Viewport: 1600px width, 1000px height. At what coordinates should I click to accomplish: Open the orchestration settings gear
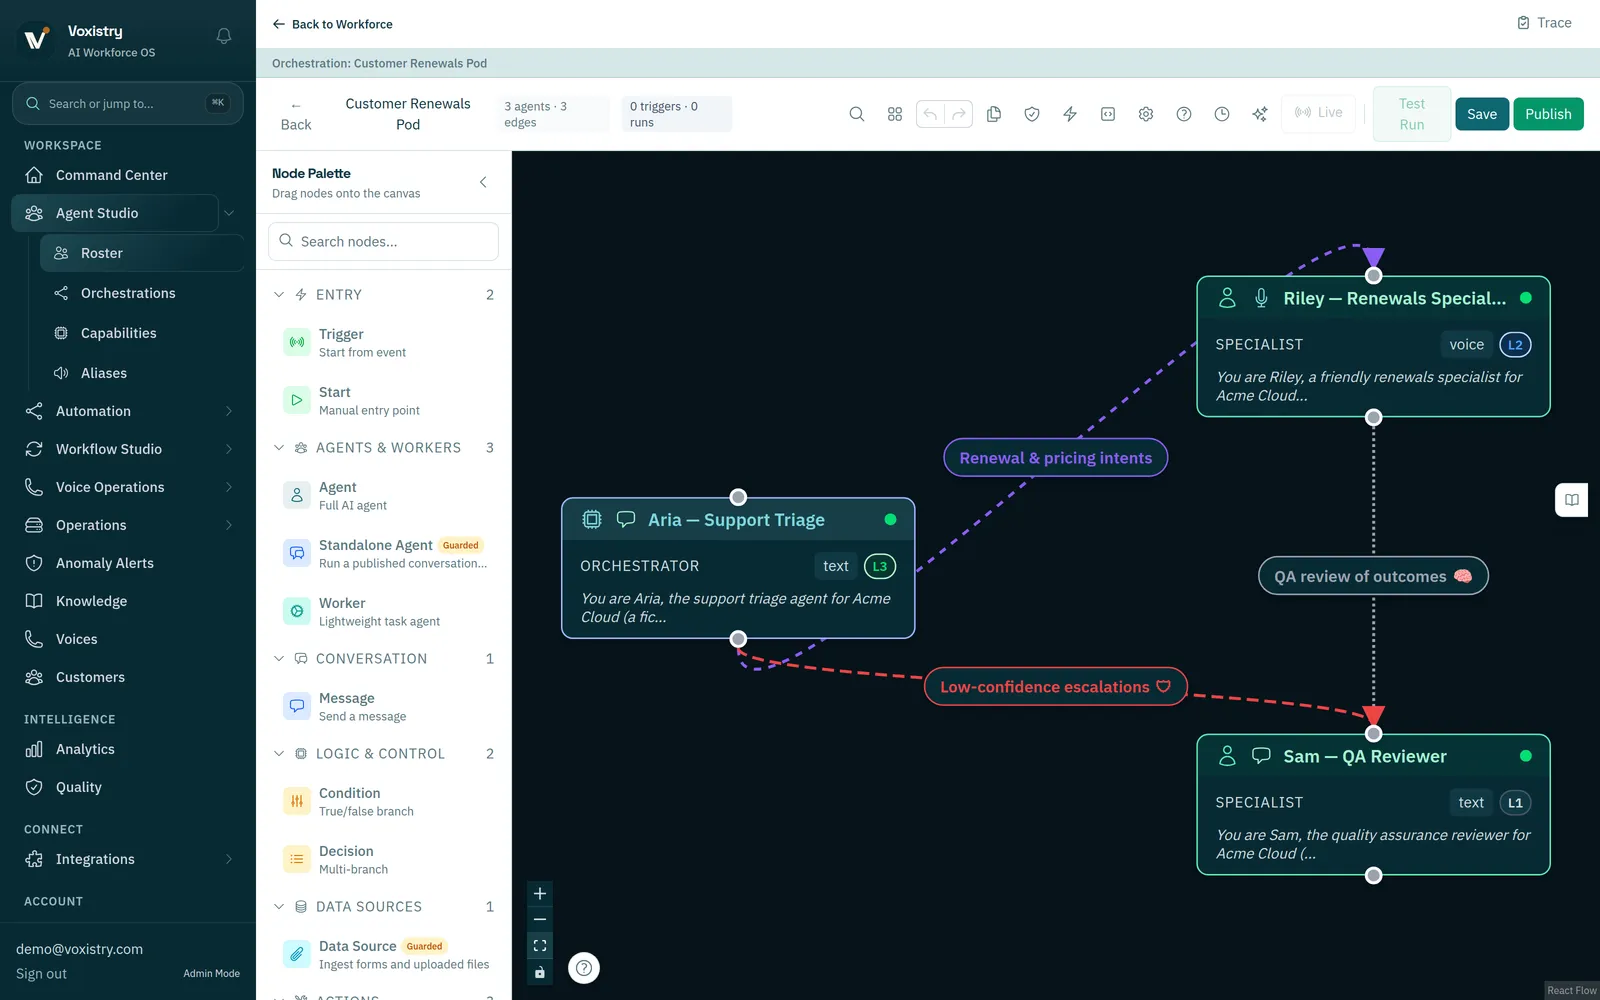1146,114
